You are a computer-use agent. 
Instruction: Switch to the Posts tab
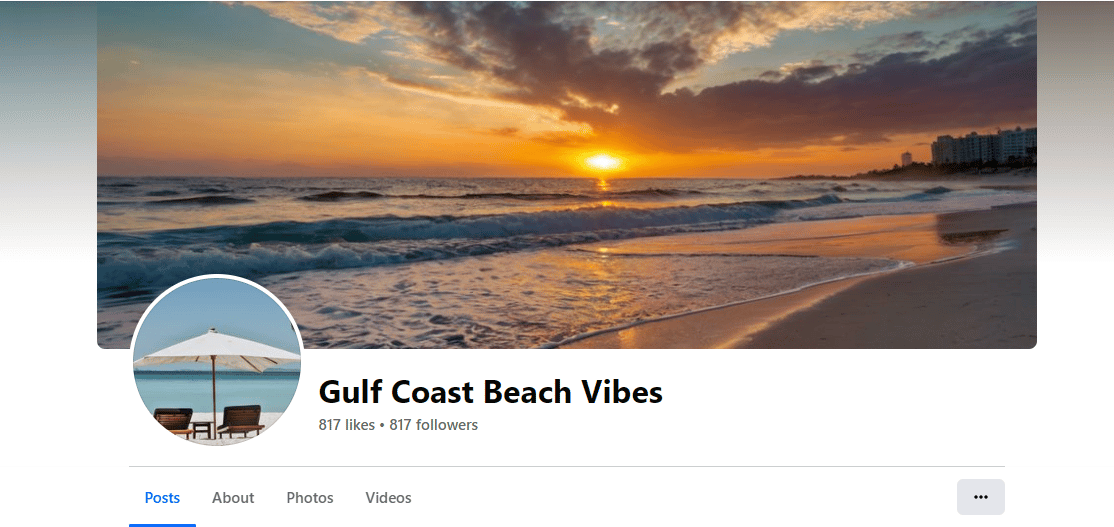pos(162,498)
